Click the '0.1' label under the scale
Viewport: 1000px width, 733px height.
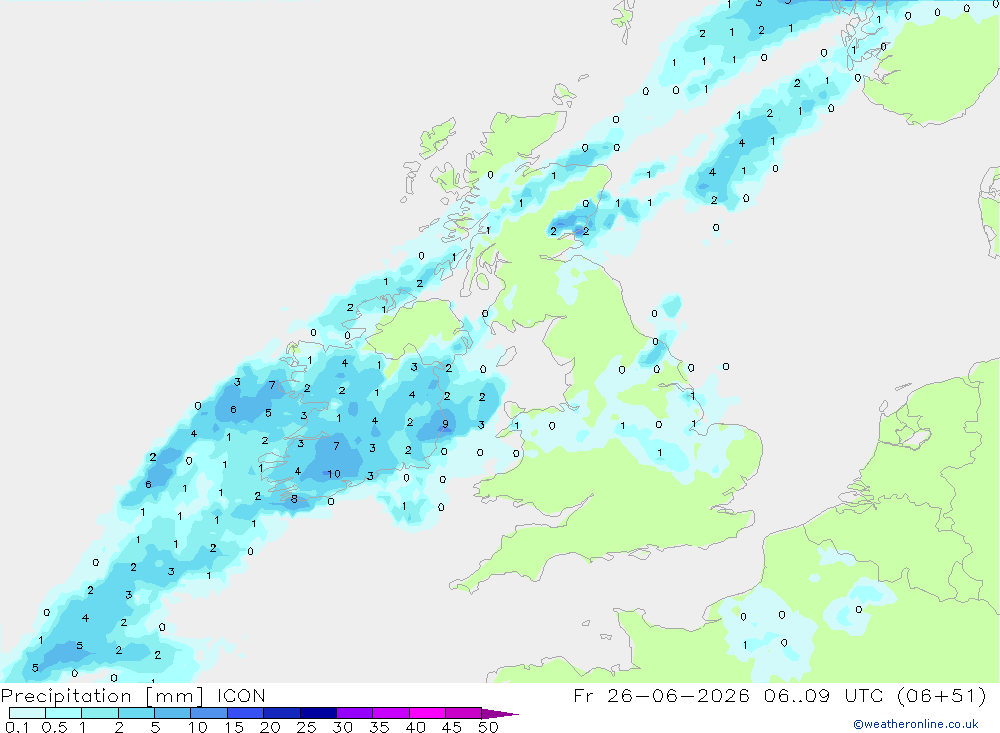(x=17, y=727)
